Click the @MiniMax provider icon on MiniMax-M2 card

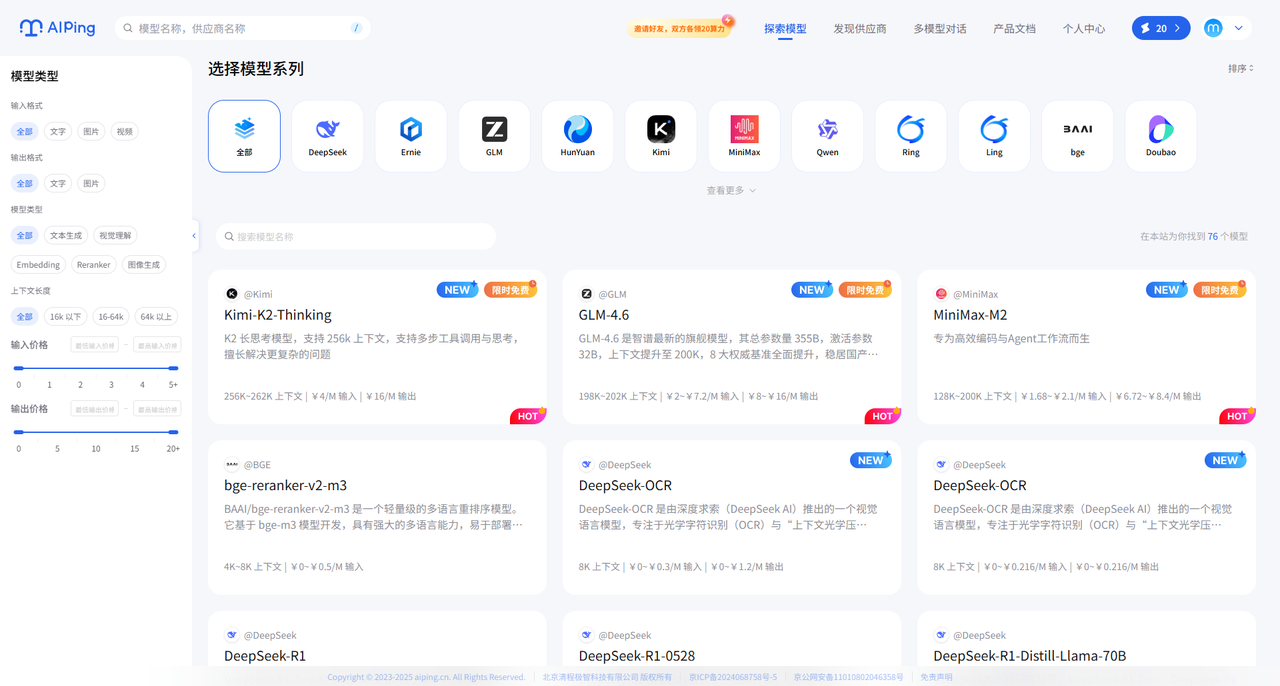[941, 294]
